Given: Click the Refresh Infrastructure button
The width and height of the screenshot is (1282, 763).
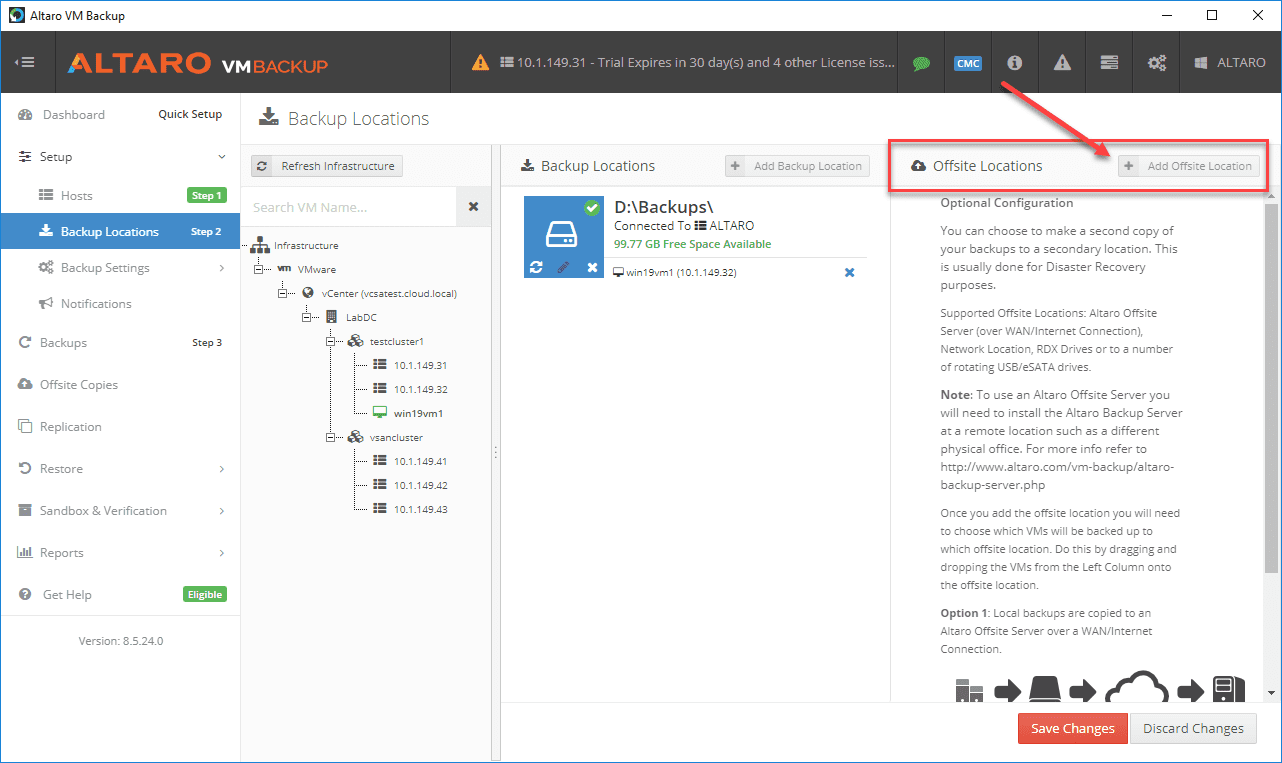Looking at the screenshot, I should point(327,166).
